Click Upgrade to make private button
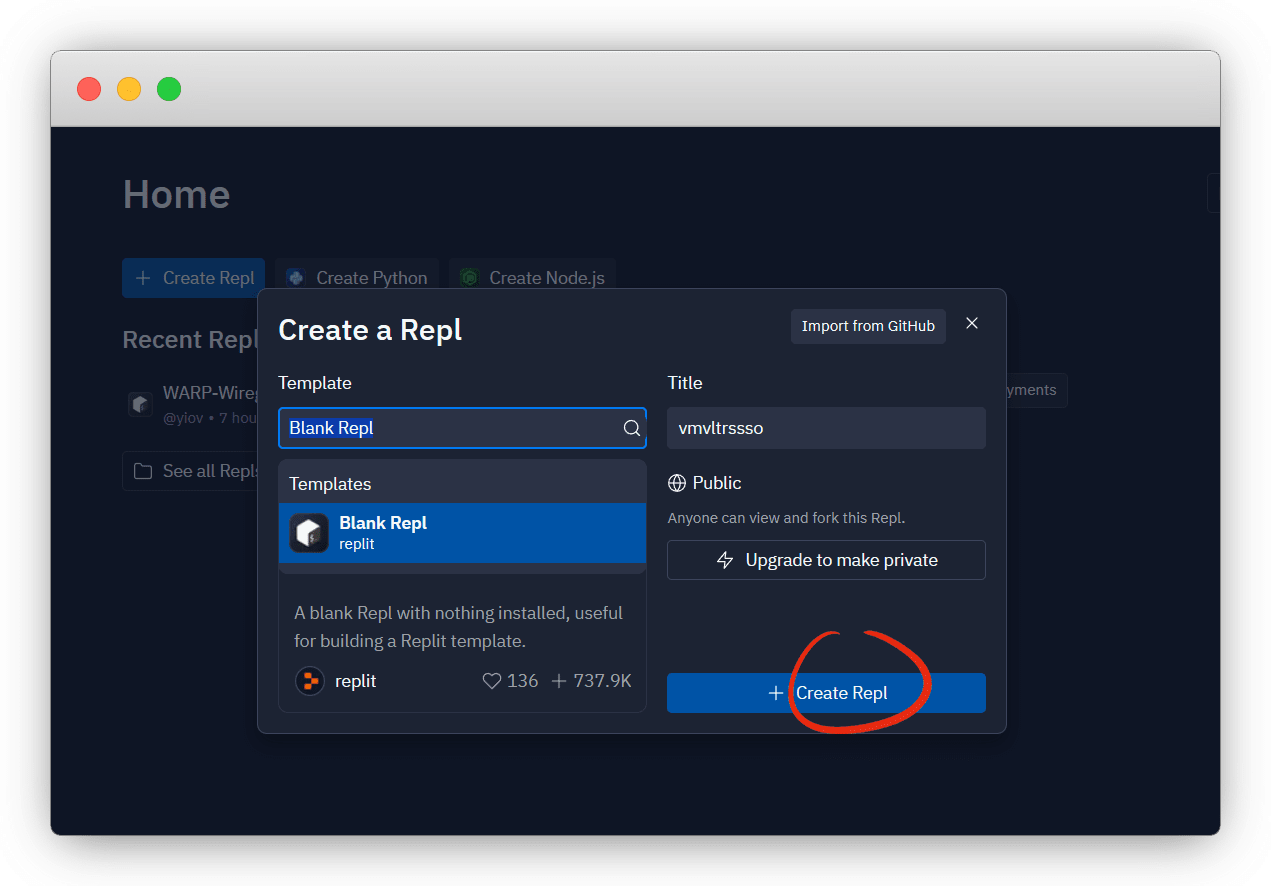1271x886 pixels. 826,560
